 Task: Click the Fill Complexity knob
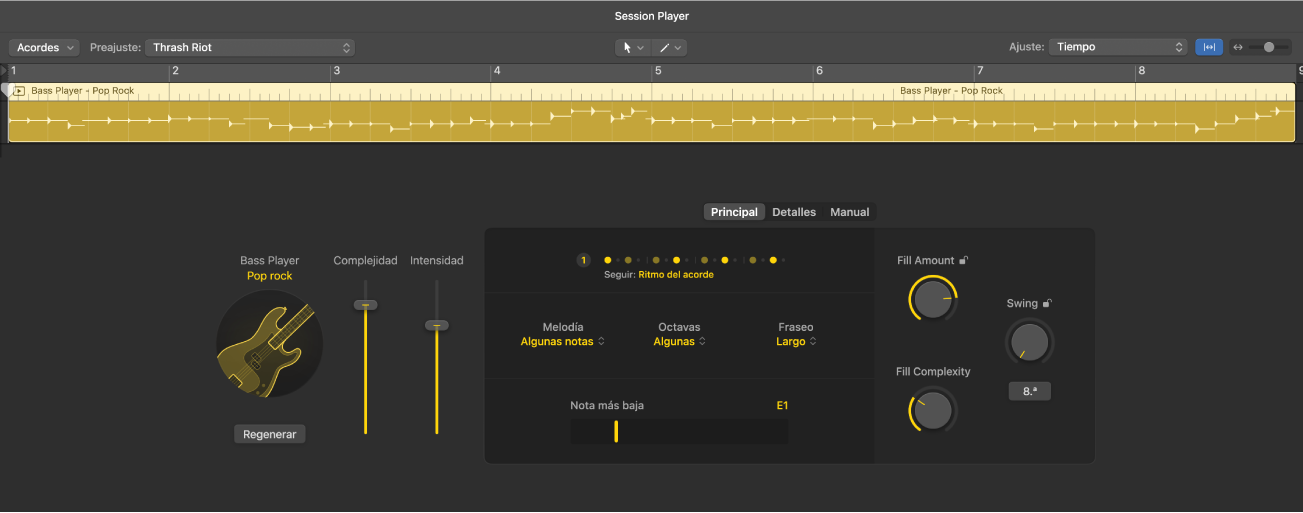[932, 410]
